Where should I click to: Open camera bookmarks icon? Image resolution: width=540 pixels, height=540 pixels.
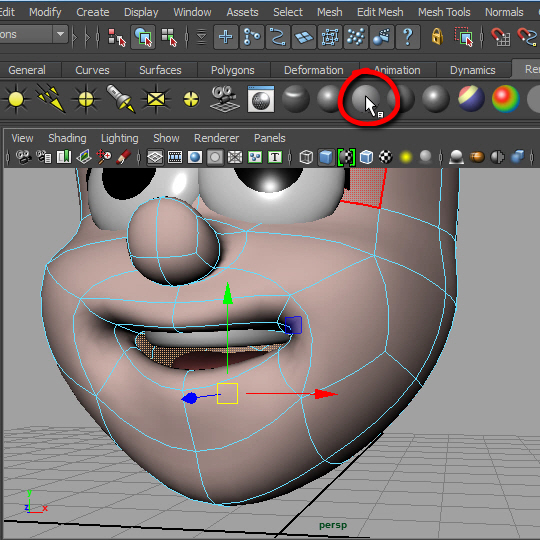64,157
